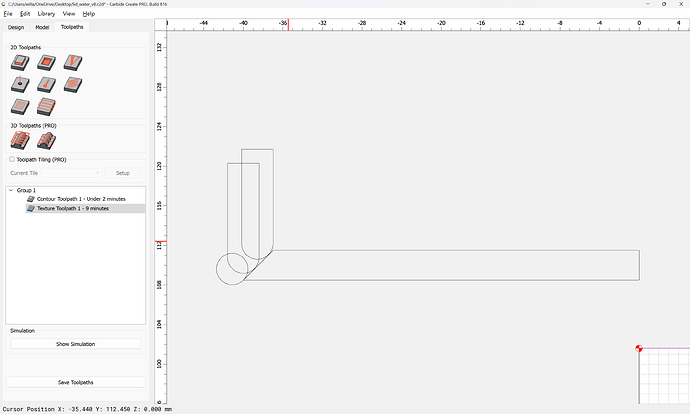The width and height of the screenshot is (690, 414).
Task: Open the View menu
Action: (x=69, y=14)
